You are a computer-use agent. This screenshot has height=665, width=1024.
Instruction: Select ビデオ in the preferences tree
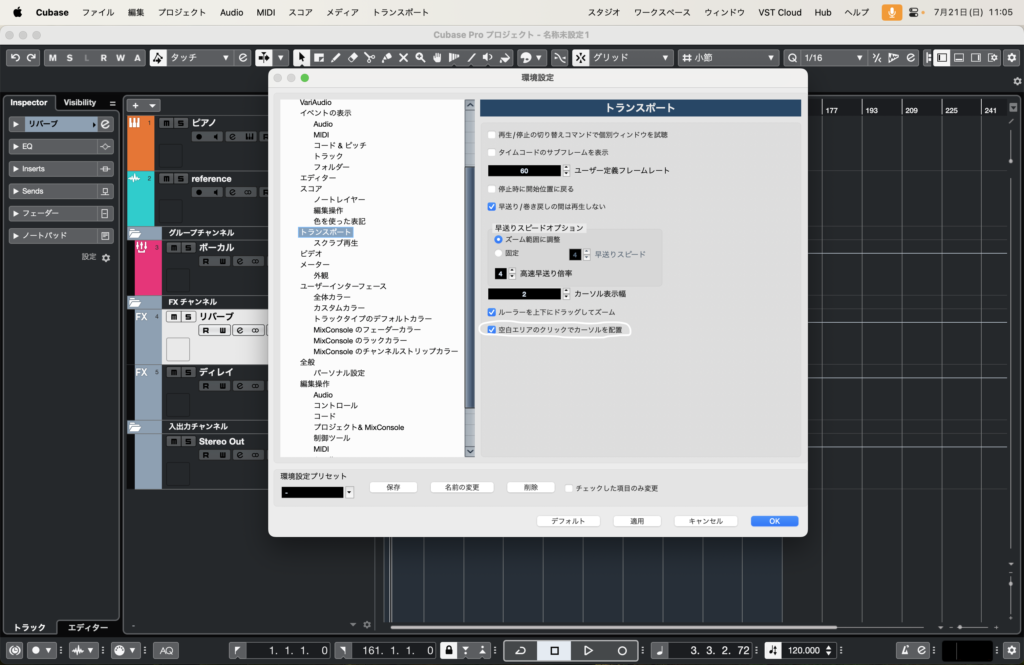tap(311, 254)
